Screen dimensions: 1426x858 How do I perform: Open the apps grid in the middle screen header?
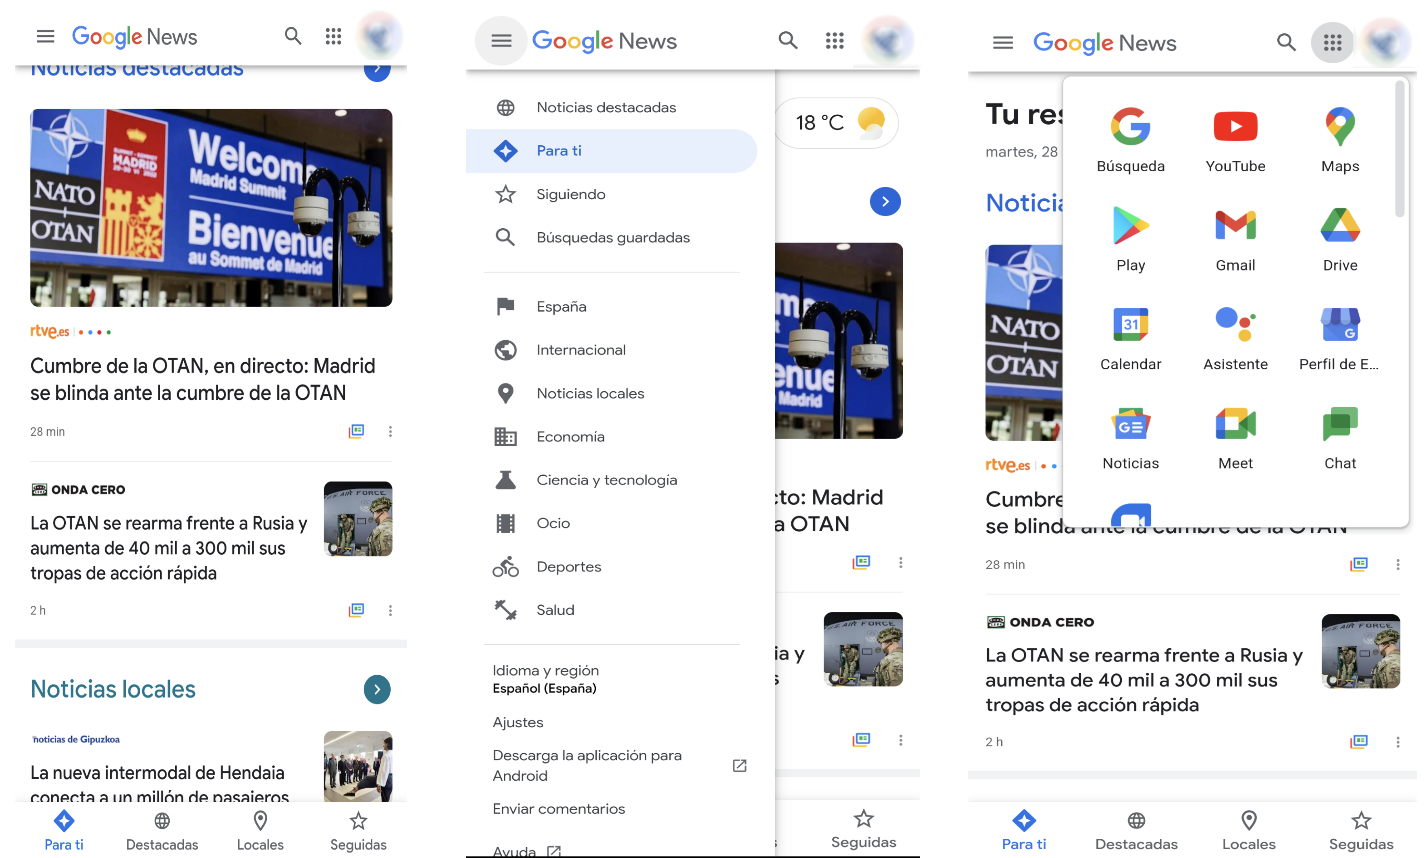pos(835,41)
